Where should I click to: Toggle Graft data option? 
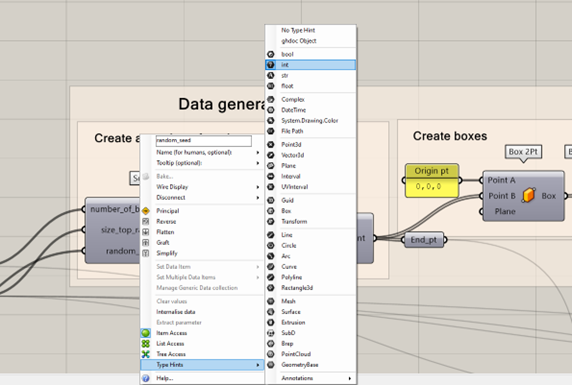202,243
